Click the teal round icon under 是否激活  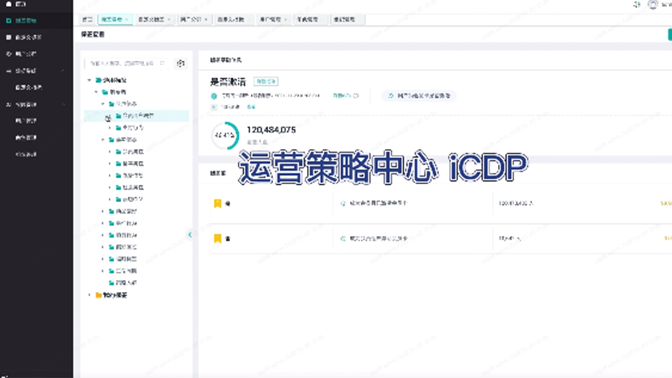214,96
